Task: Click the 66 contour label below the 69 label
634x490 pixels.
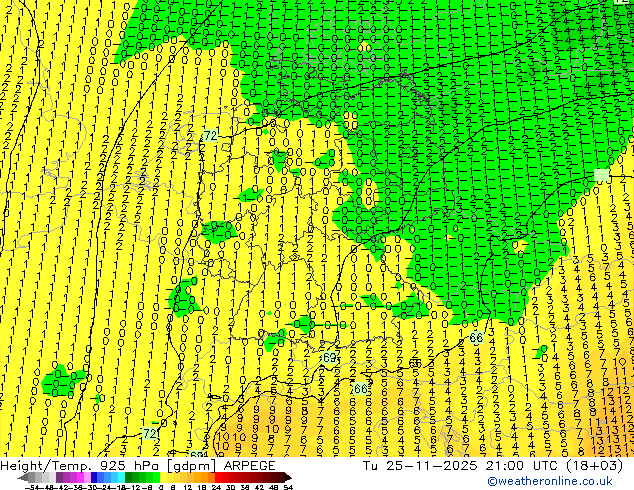Action: point(360,389)
